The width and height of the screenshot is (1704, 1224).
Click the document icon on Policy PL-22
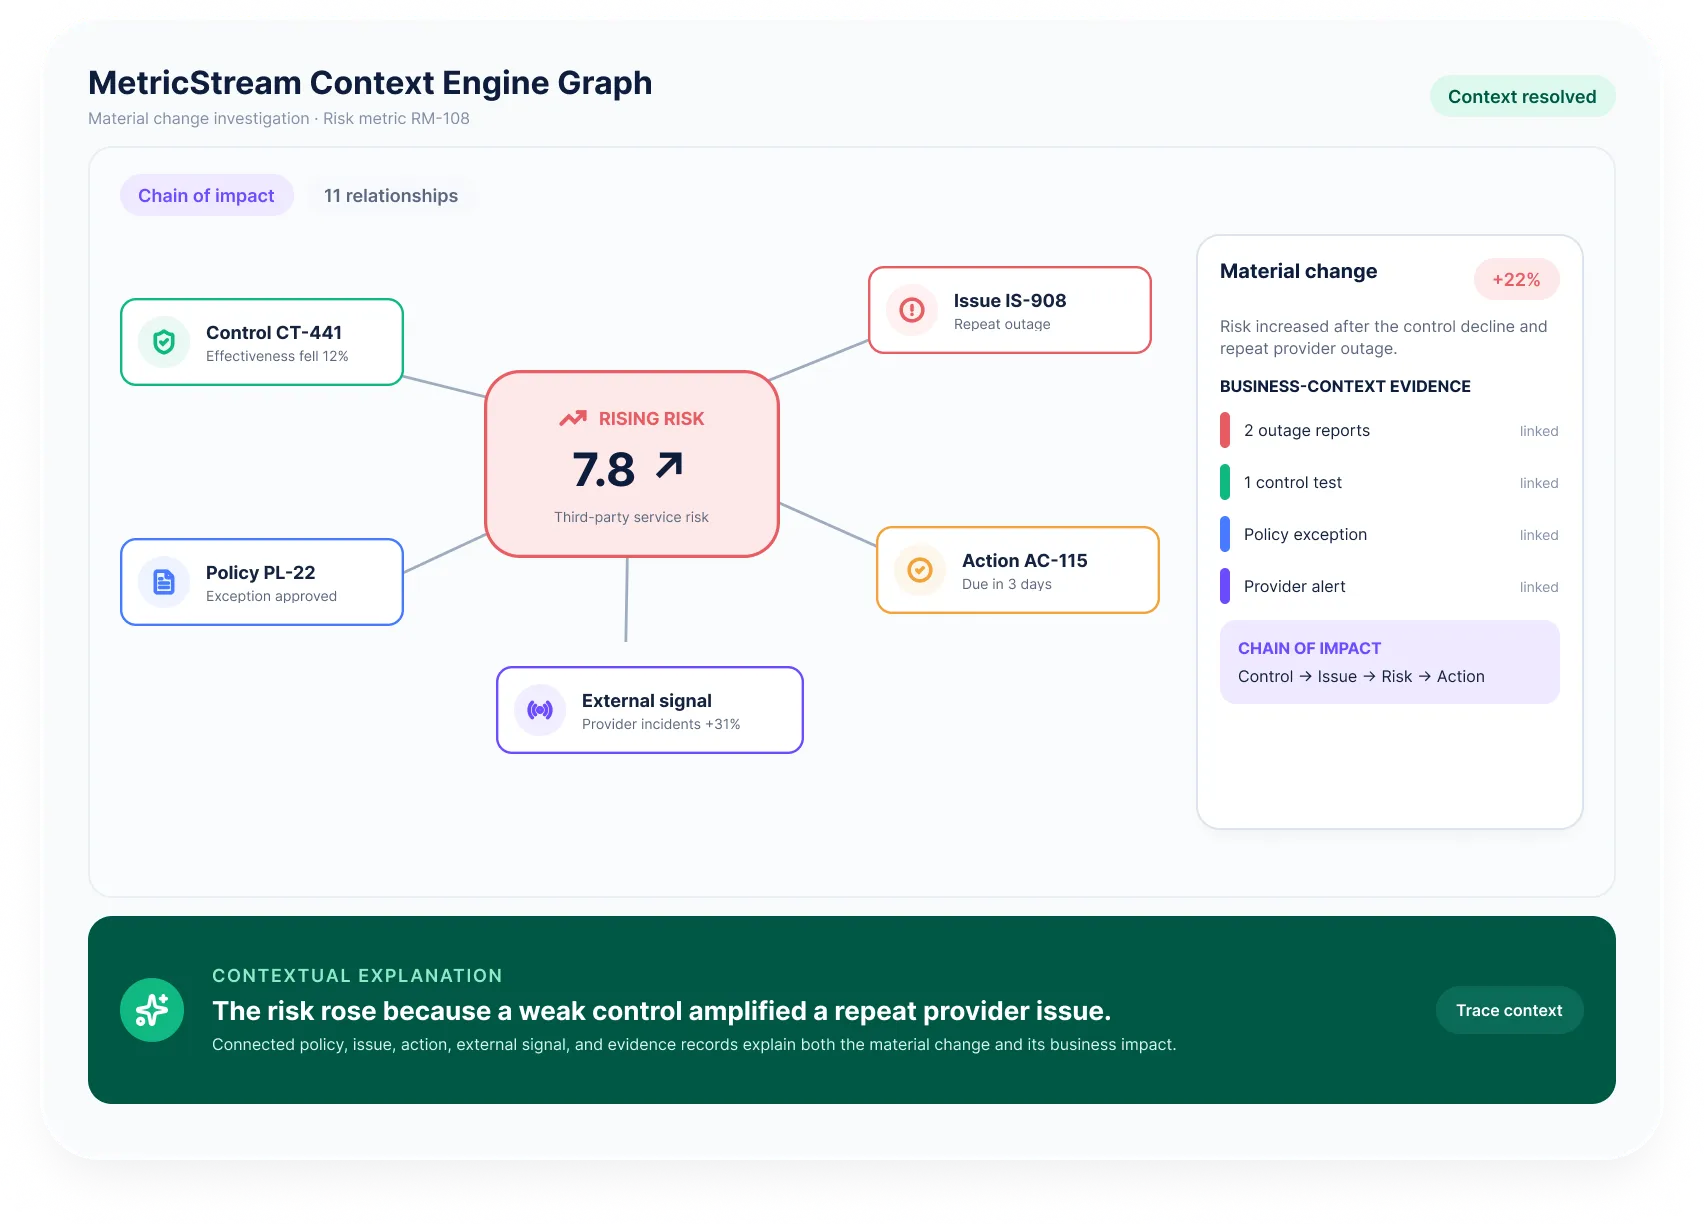click(x=164, y=582)
